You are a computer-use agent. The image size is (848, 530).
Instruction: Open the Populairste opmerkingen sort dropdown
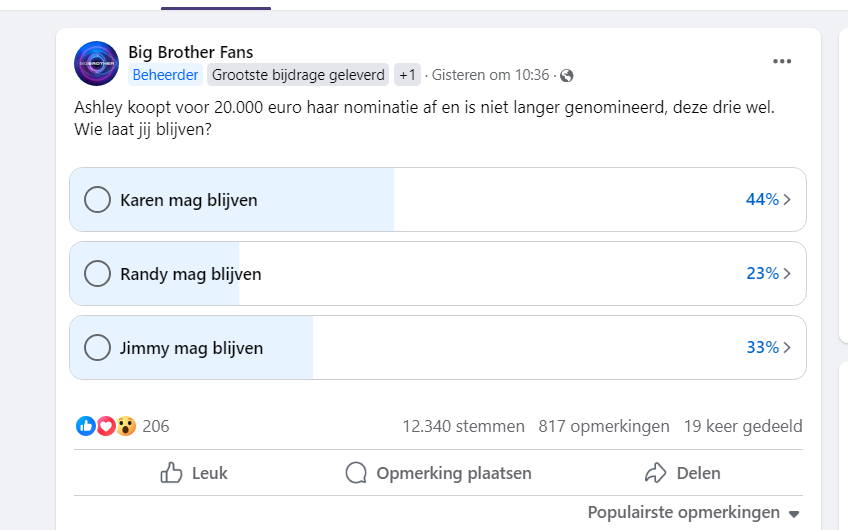click(x=694, y=512)
